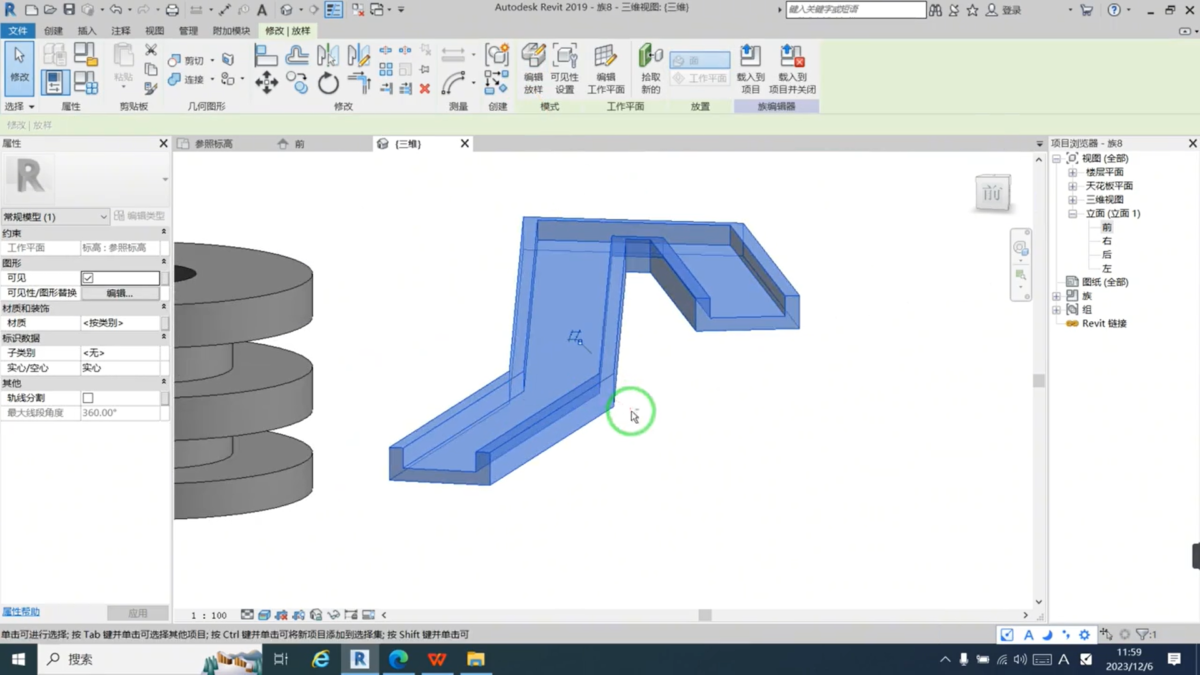
Task: Select the Copy tool in ribbon
Action: pyautogui.click(x=297, y=83)
